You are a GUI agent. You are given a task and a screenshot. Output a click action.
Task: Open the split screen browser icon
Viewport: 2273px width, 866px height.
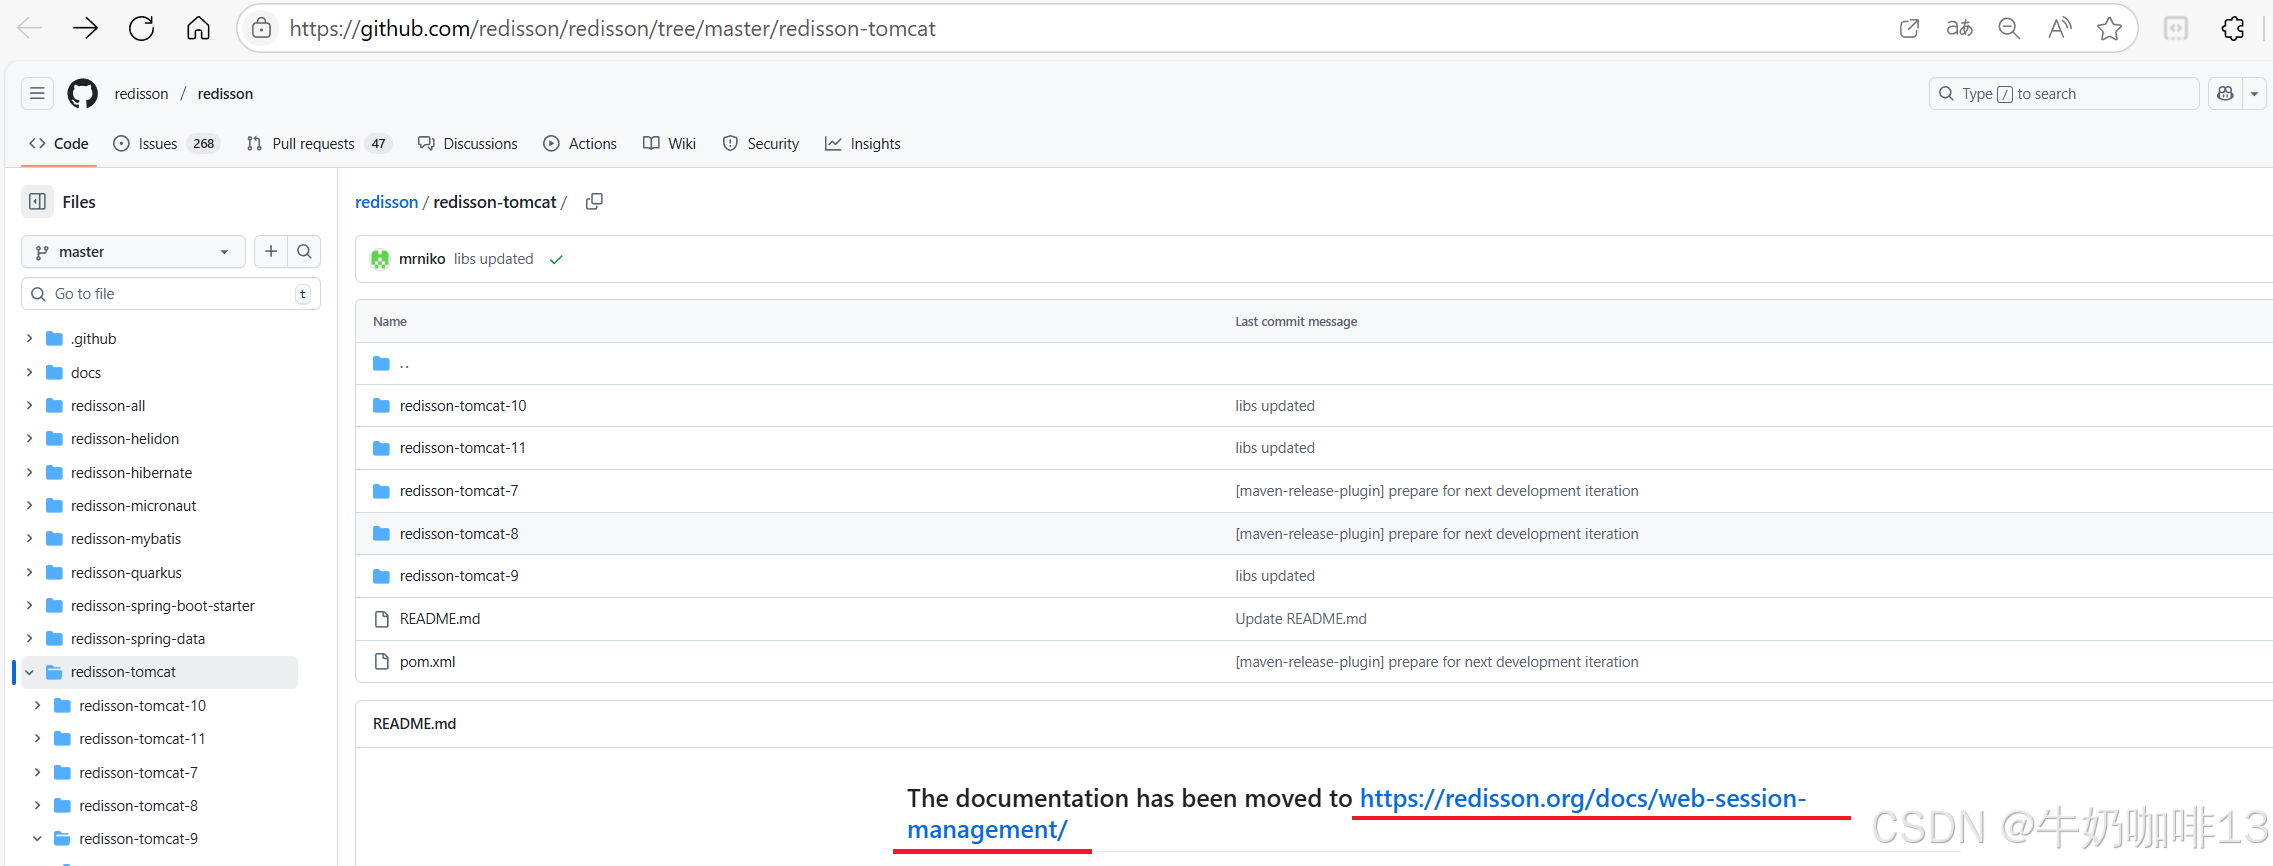coord(2176,28)
